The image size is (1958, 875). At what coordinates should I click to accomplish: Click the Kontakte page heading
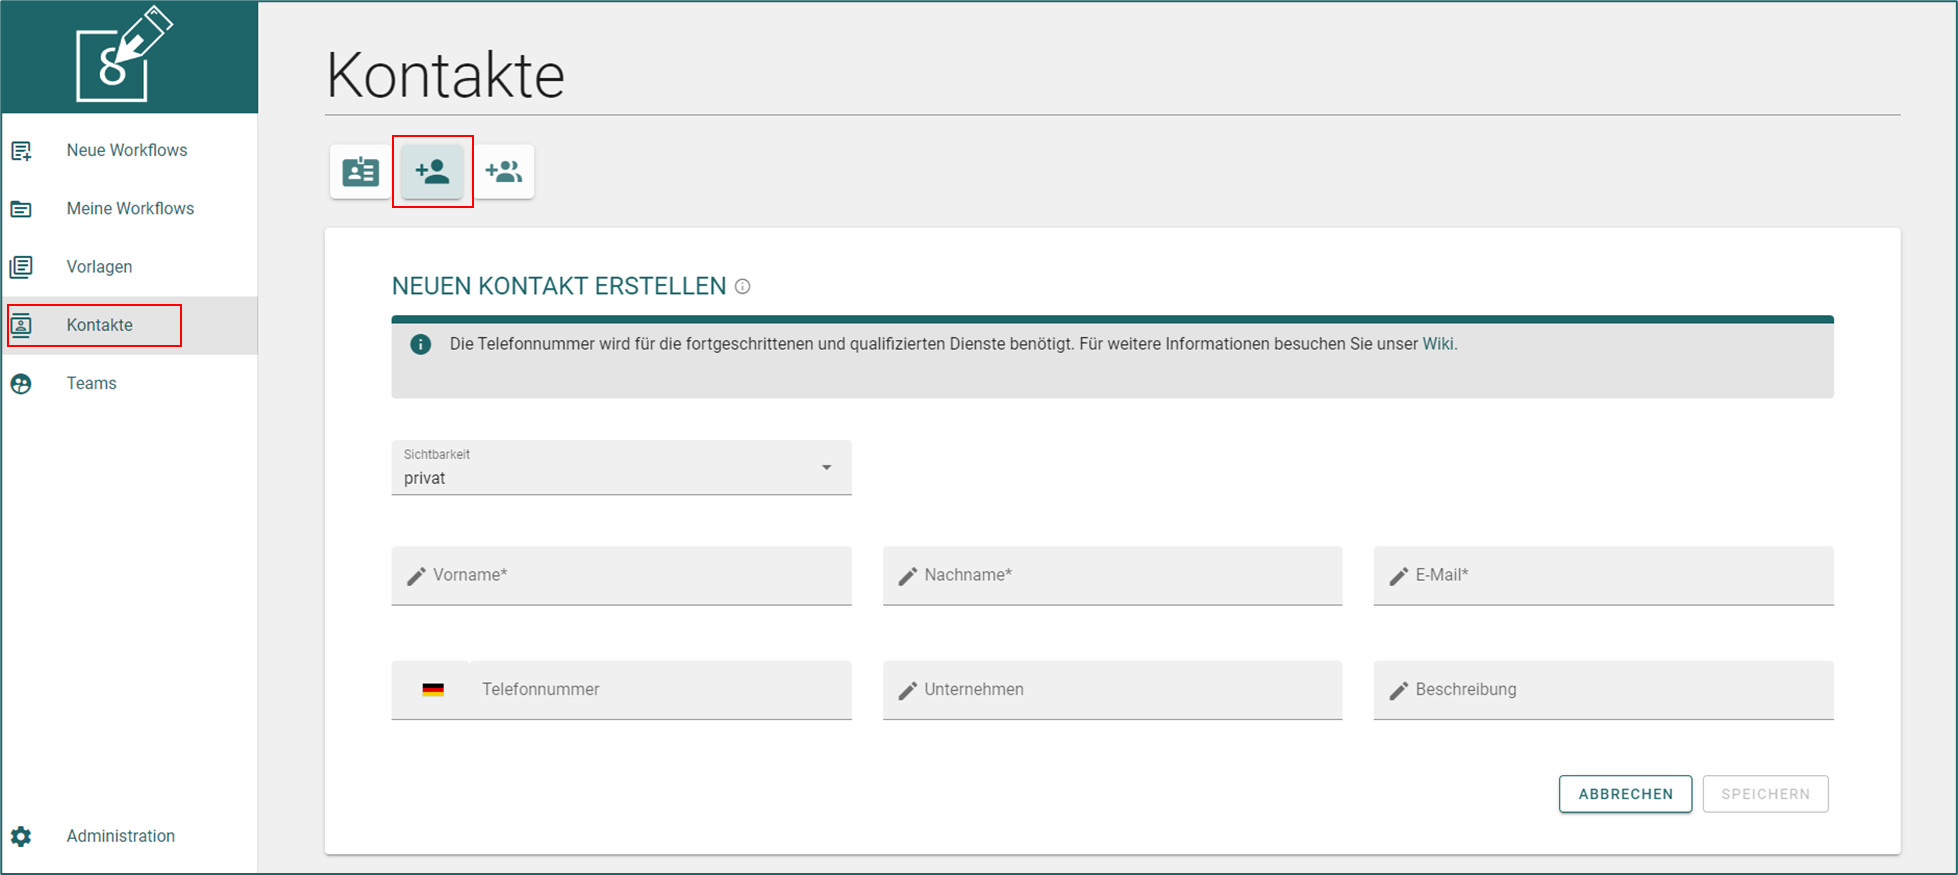[446, 75]
